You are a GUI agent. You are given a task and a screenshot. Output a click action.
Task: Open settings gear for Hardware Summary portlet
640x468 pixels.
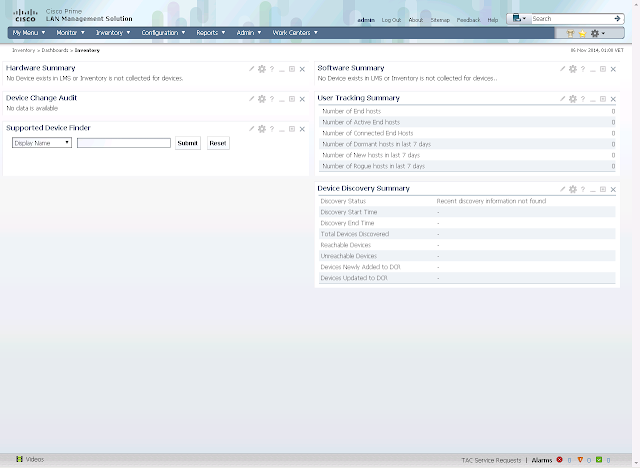coord(261,69)
